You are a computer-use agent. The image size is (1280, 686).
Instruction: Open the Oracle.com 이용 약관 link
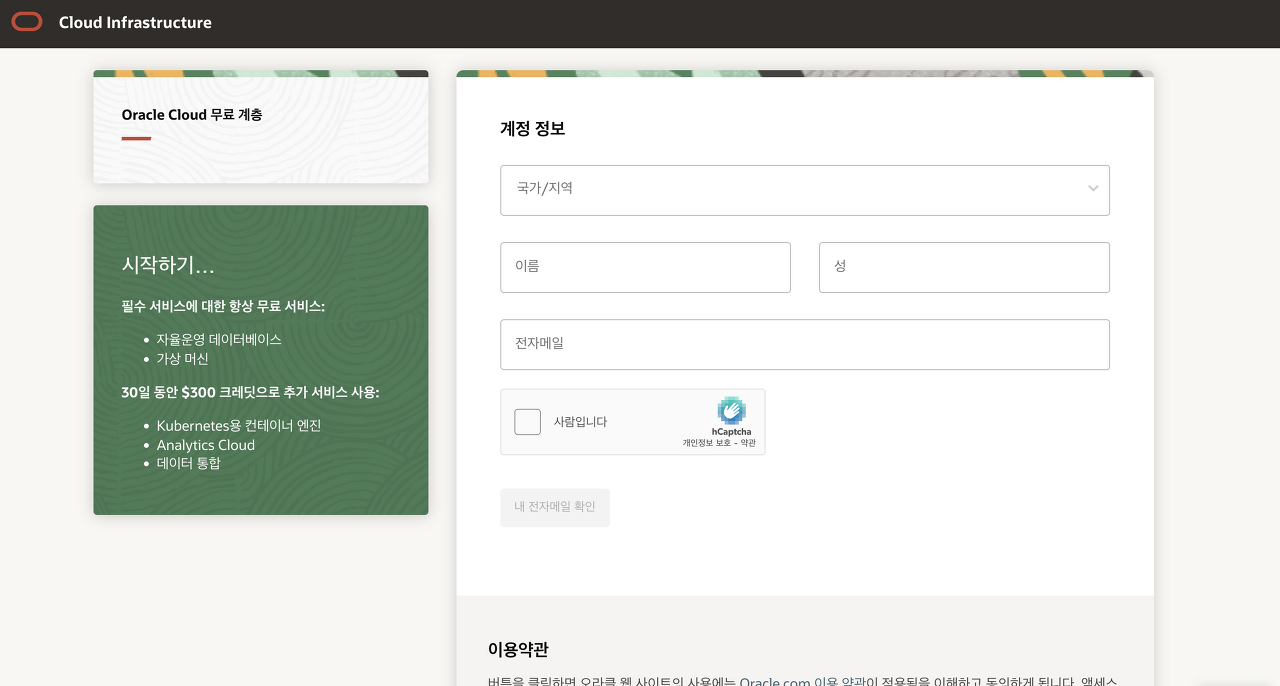(803, 681)
